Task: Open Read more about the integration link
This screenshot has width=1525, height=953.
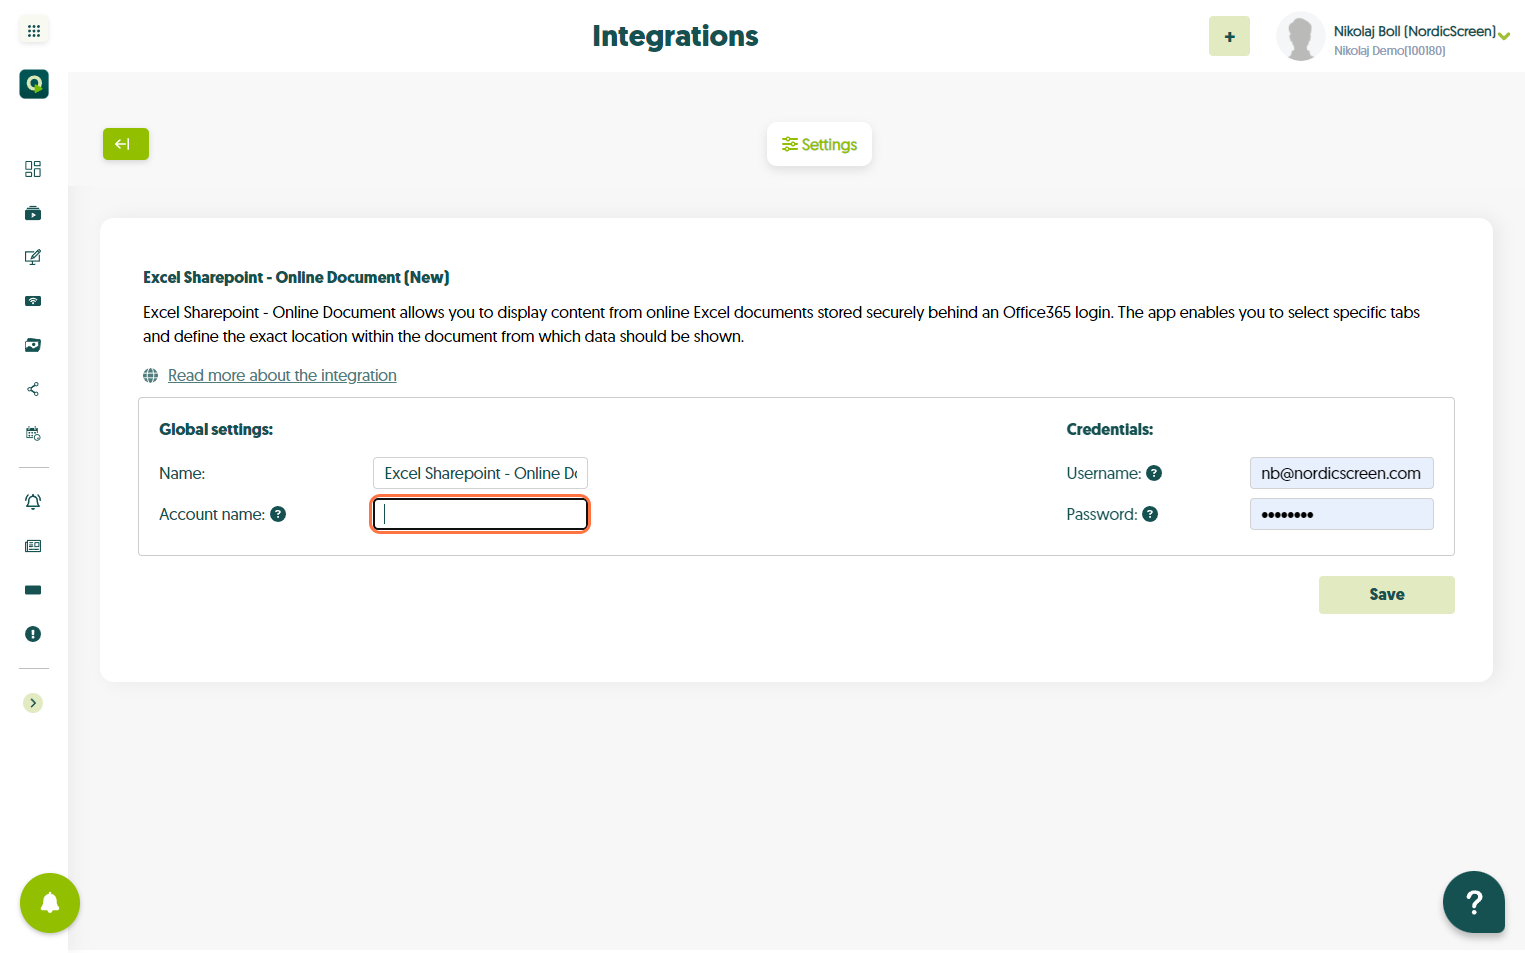Action: (282, 375)
